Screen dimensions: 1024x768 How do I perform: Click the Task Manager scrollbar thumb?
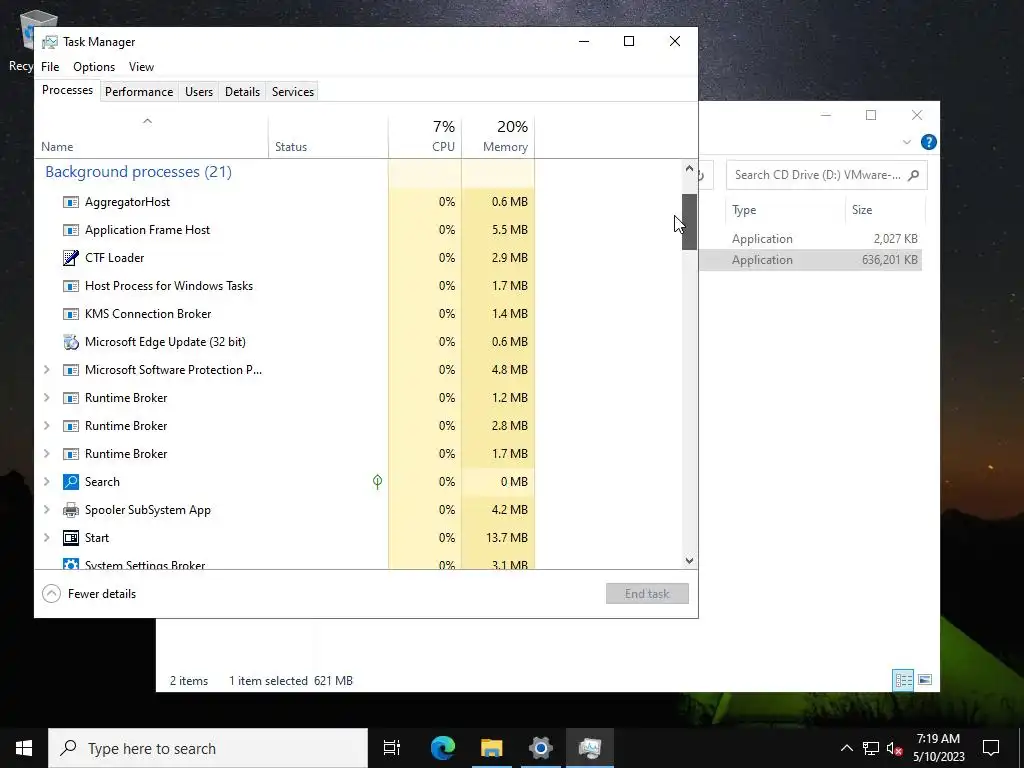pyautogui.click(x=689, y=222)
